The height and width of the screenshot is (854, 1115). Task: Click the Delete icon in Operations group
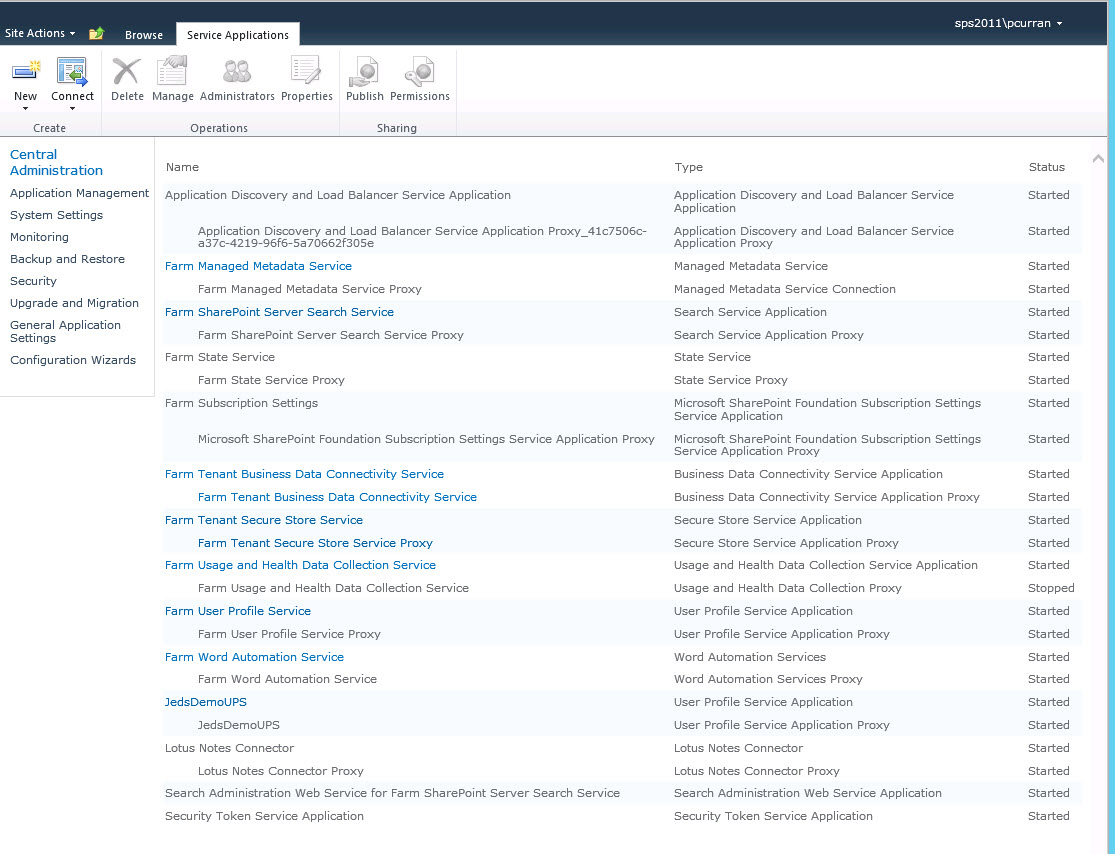tap(127, 70)
